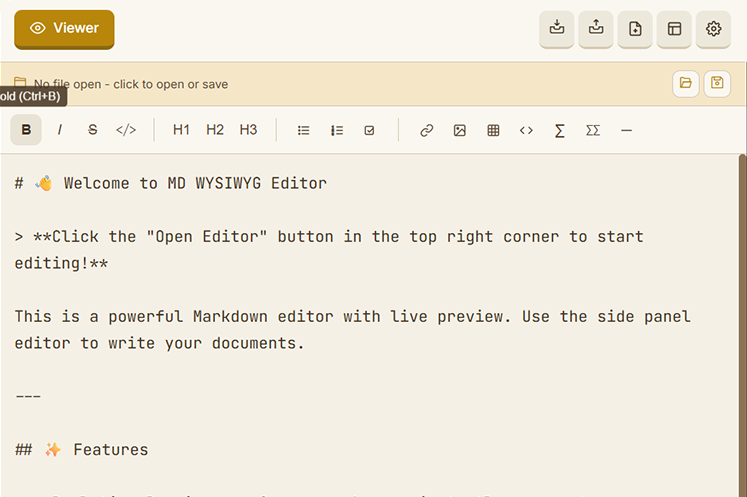Insert inline code
747x497 pixels.
(126, 130)
